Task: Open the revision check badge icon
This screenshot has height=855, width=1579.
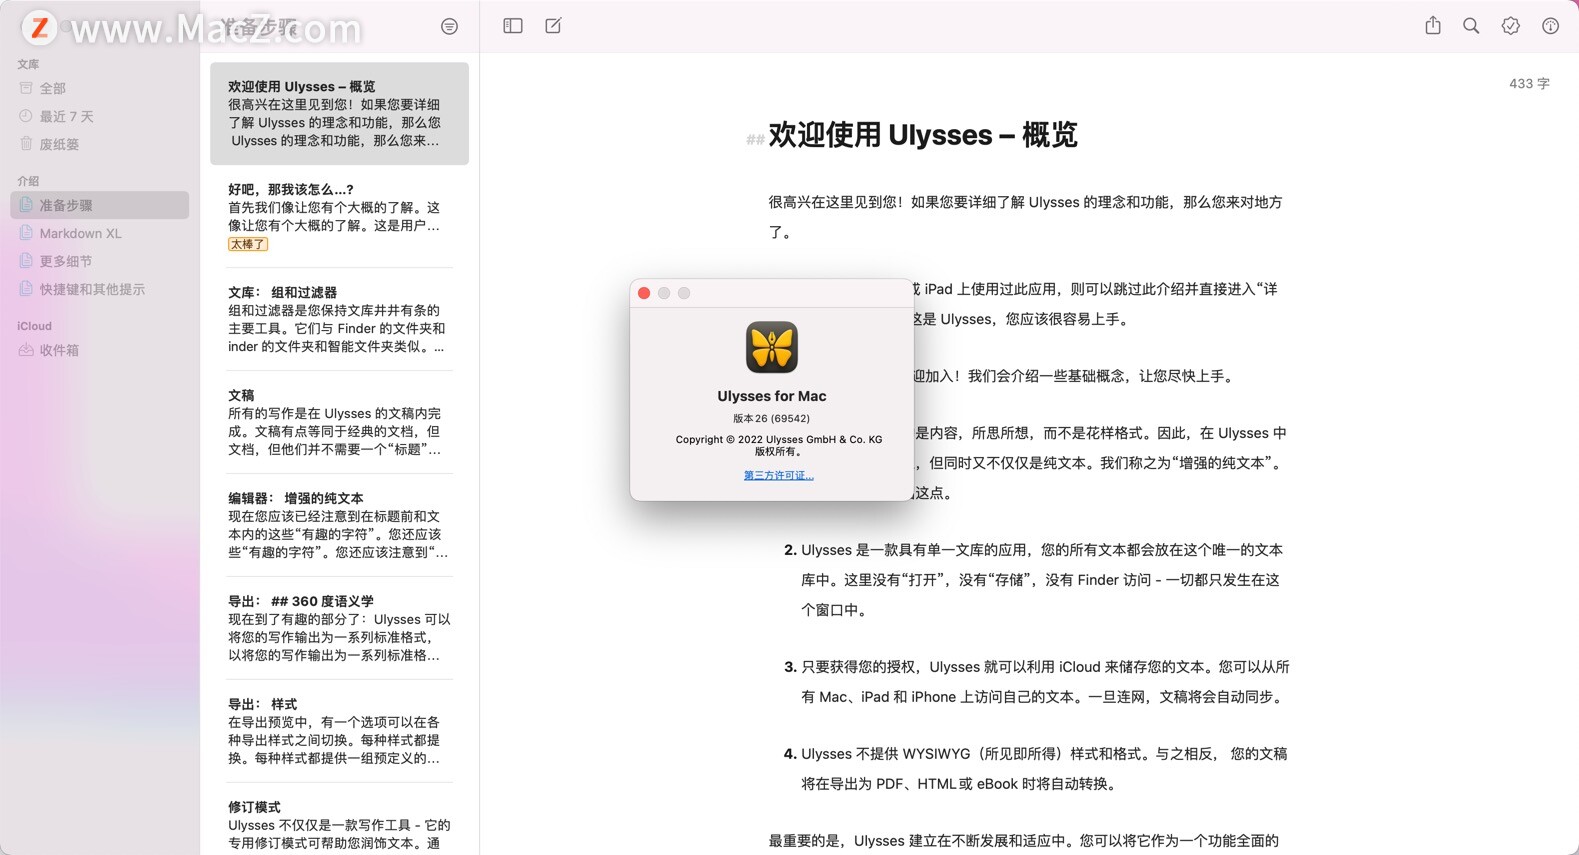Action: tap(1511, 26)
